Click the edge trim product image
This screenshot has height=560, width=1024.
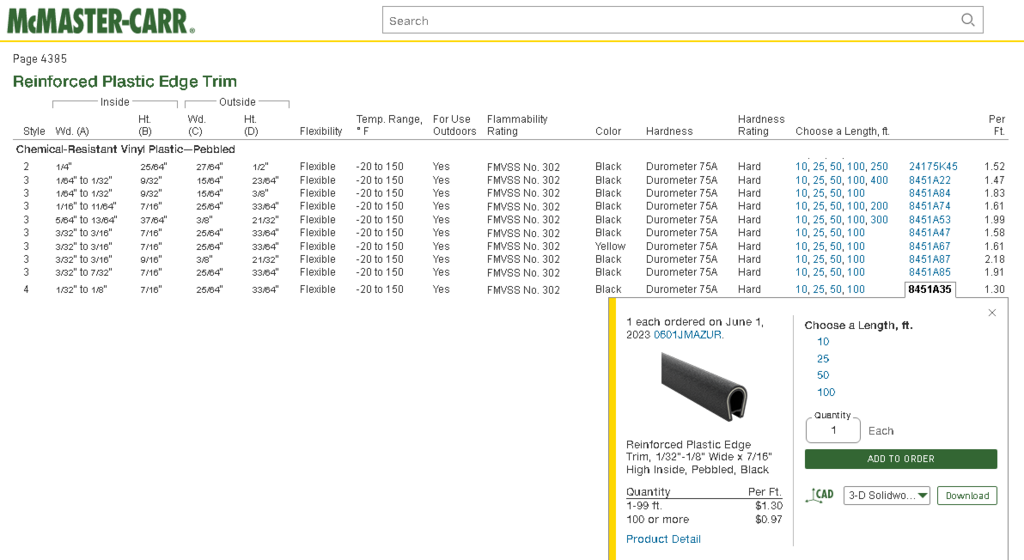[x=703, y=386]
